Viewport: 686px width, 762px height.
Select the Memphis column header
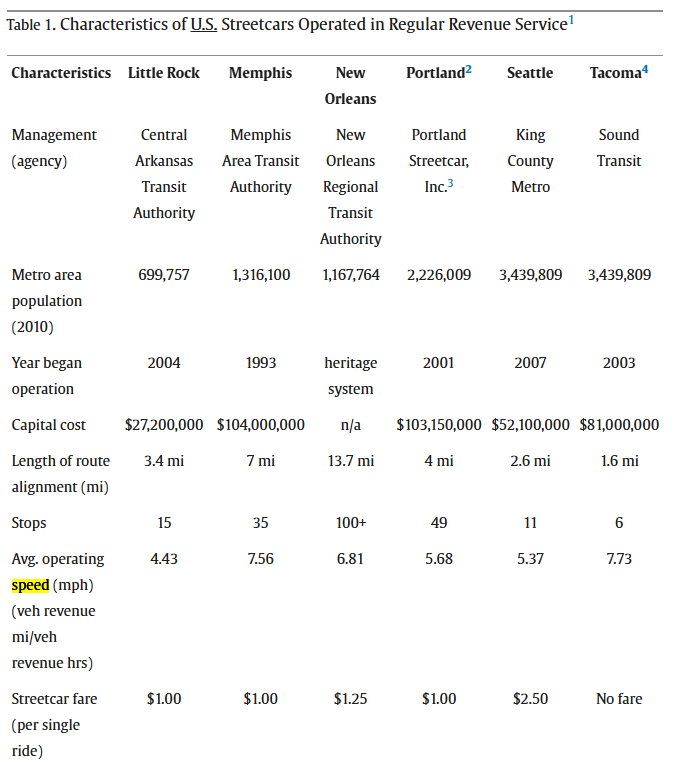(260, 73)
